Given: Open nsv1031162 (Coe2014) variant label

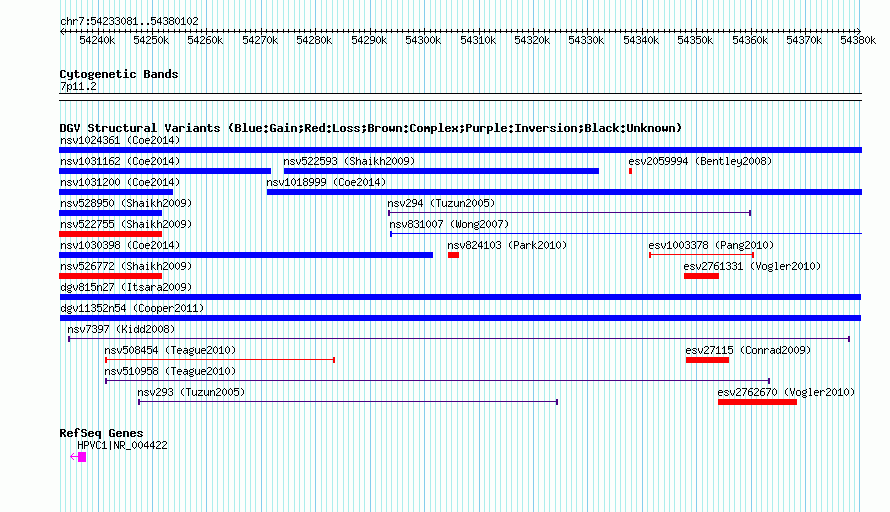Looking at the screenshot, I should click(120, 161).
